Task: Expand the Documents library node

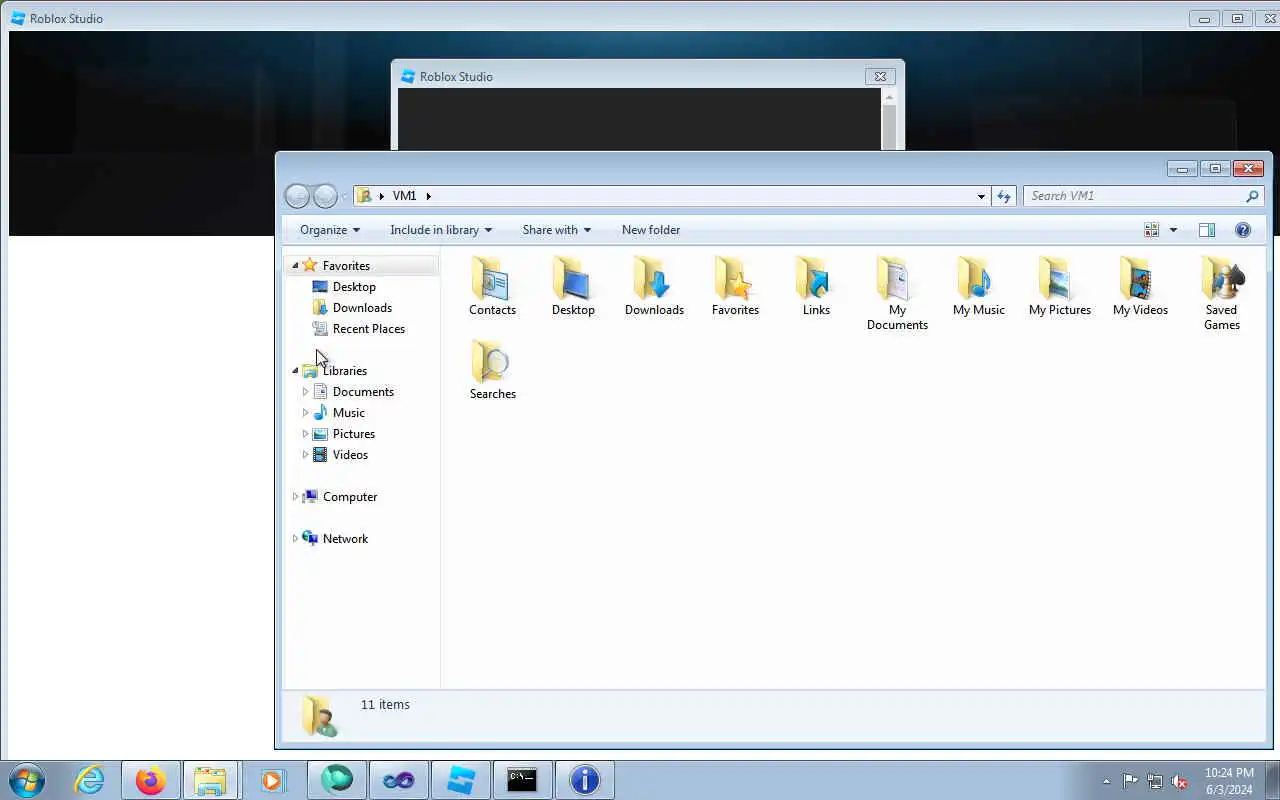Action: 305,392
